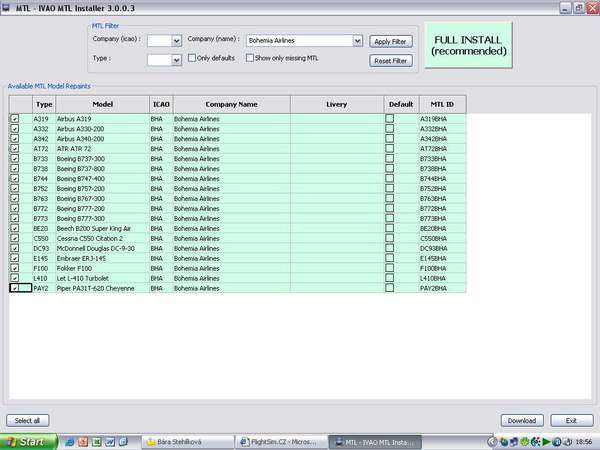Switch to FlightSim.CZ browser taskbar item
600x450 pixels.
[278, 441]
